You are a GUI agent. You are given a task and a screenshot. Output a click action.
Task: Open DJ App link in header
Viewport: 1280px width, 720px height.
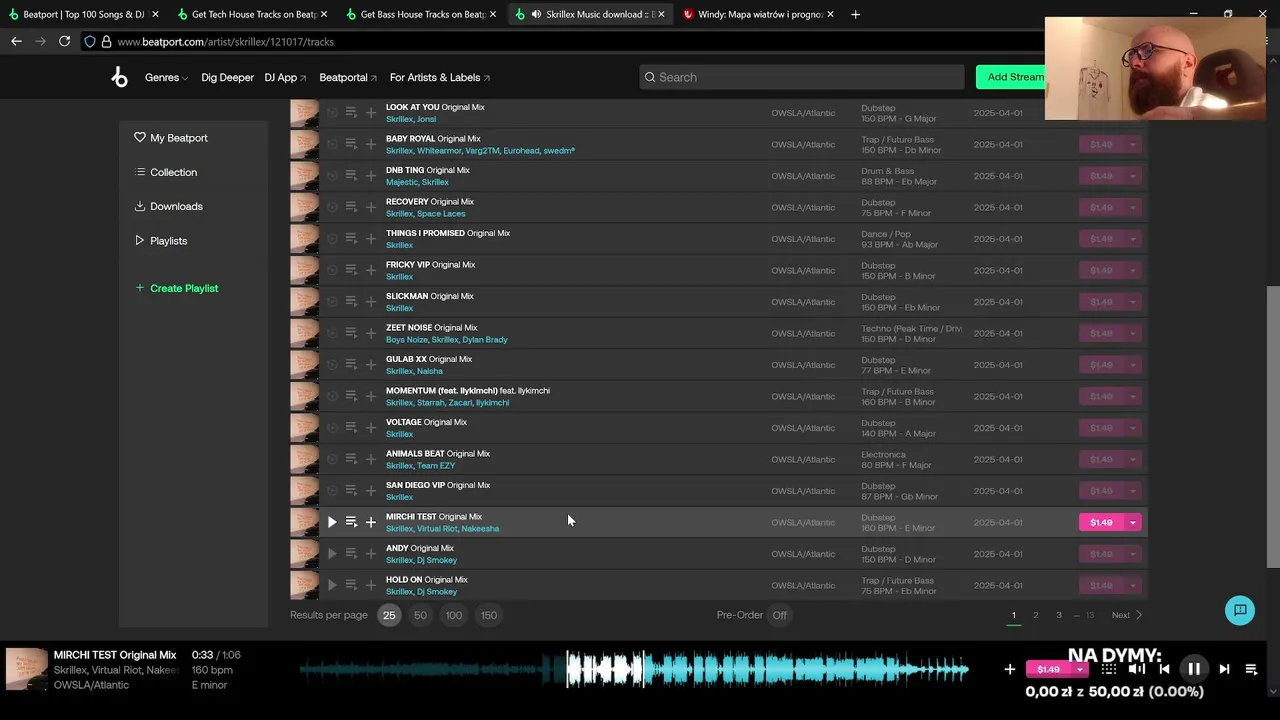[x=285, y=77]
